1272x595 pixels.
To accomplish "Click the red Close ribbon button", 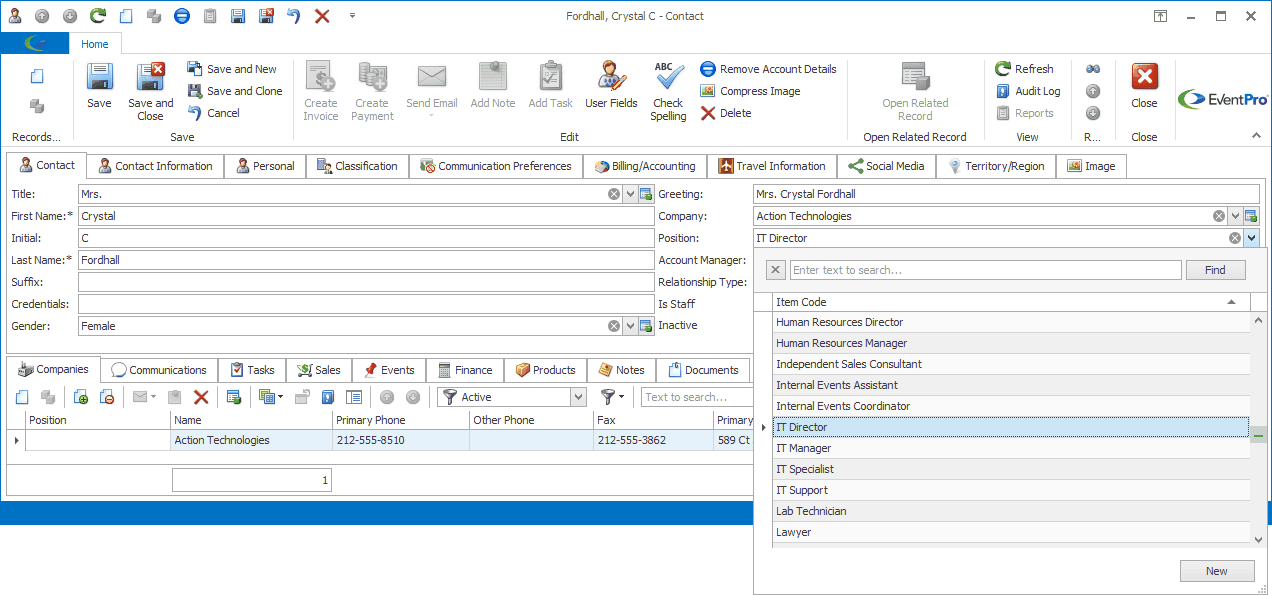I will (x=1144, y=86).
